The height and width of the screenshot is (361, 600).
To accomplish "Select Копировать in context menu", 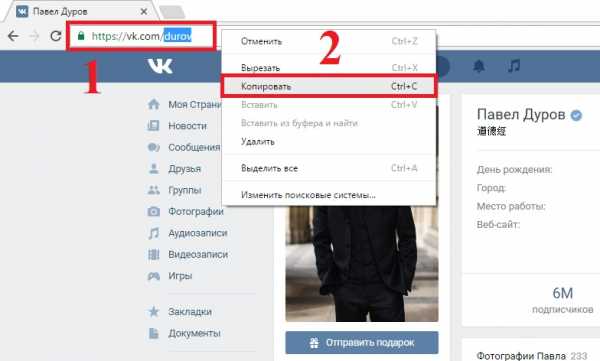I will click(329, 87).
